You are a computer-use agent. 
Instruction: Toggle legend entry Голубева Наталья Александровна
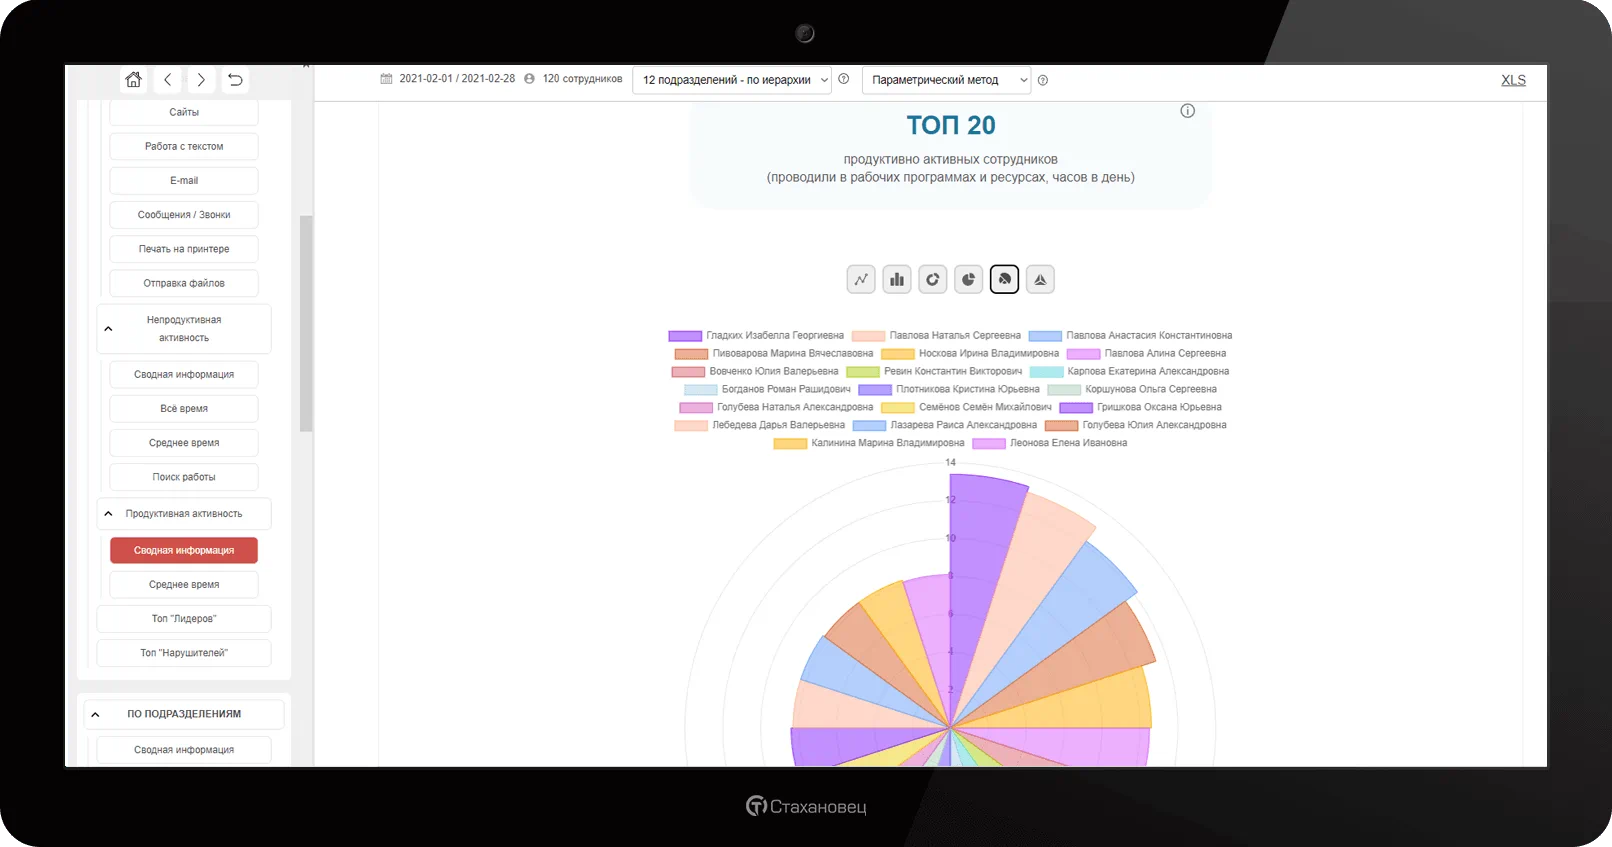pyautogui.click(x=777, y=408)
